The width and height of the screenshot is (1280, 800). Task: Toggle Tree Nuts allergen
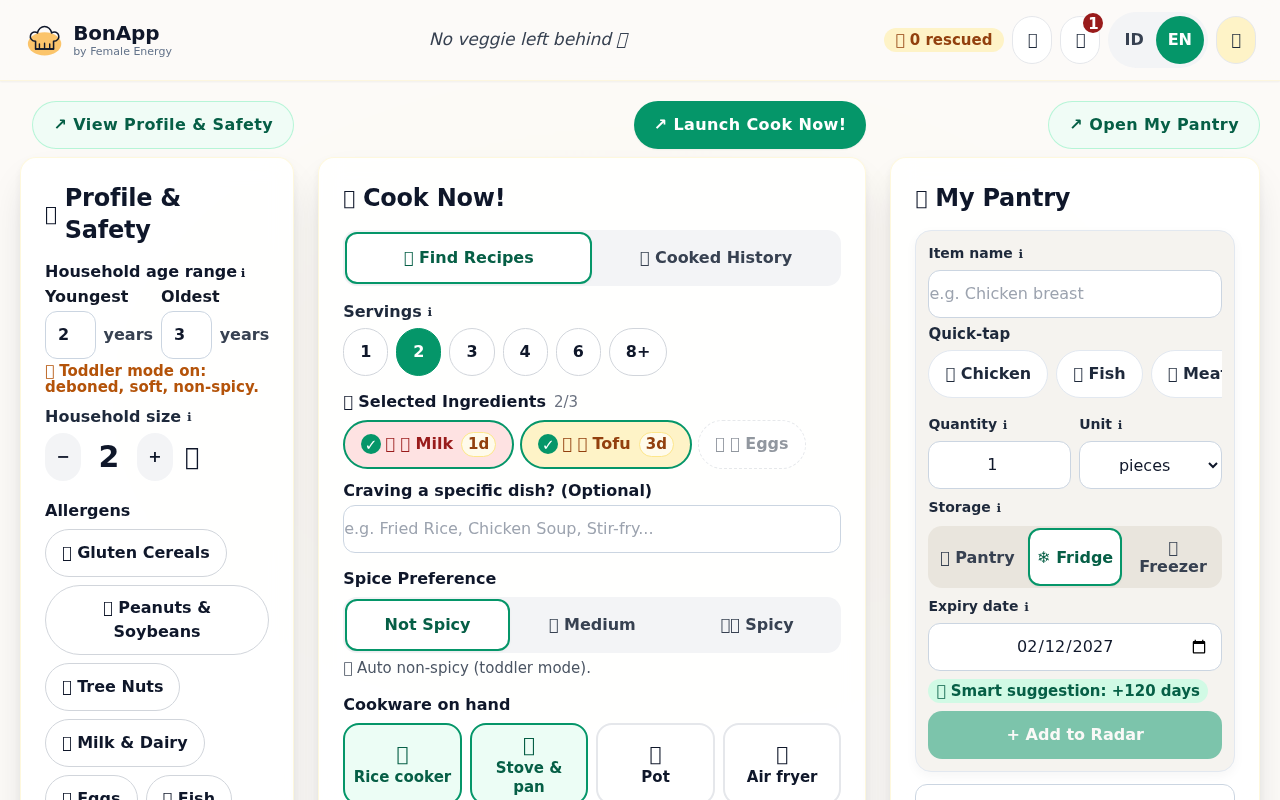click(x=112, y=687)
